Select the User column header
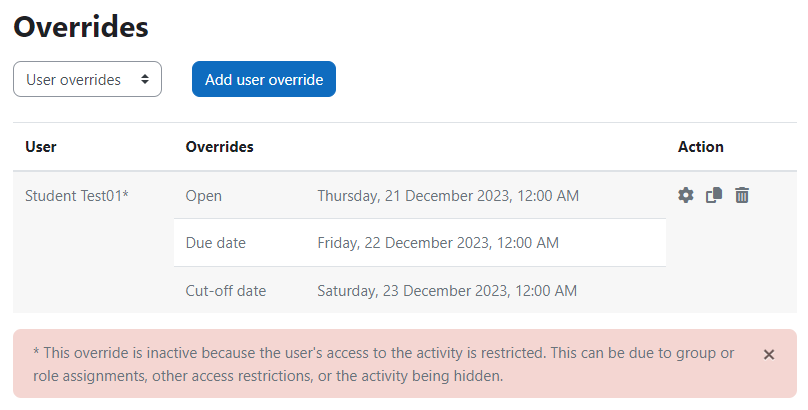The height and width of the screenshot is (410, 808). pyautogui.click(x=41, y=147)
